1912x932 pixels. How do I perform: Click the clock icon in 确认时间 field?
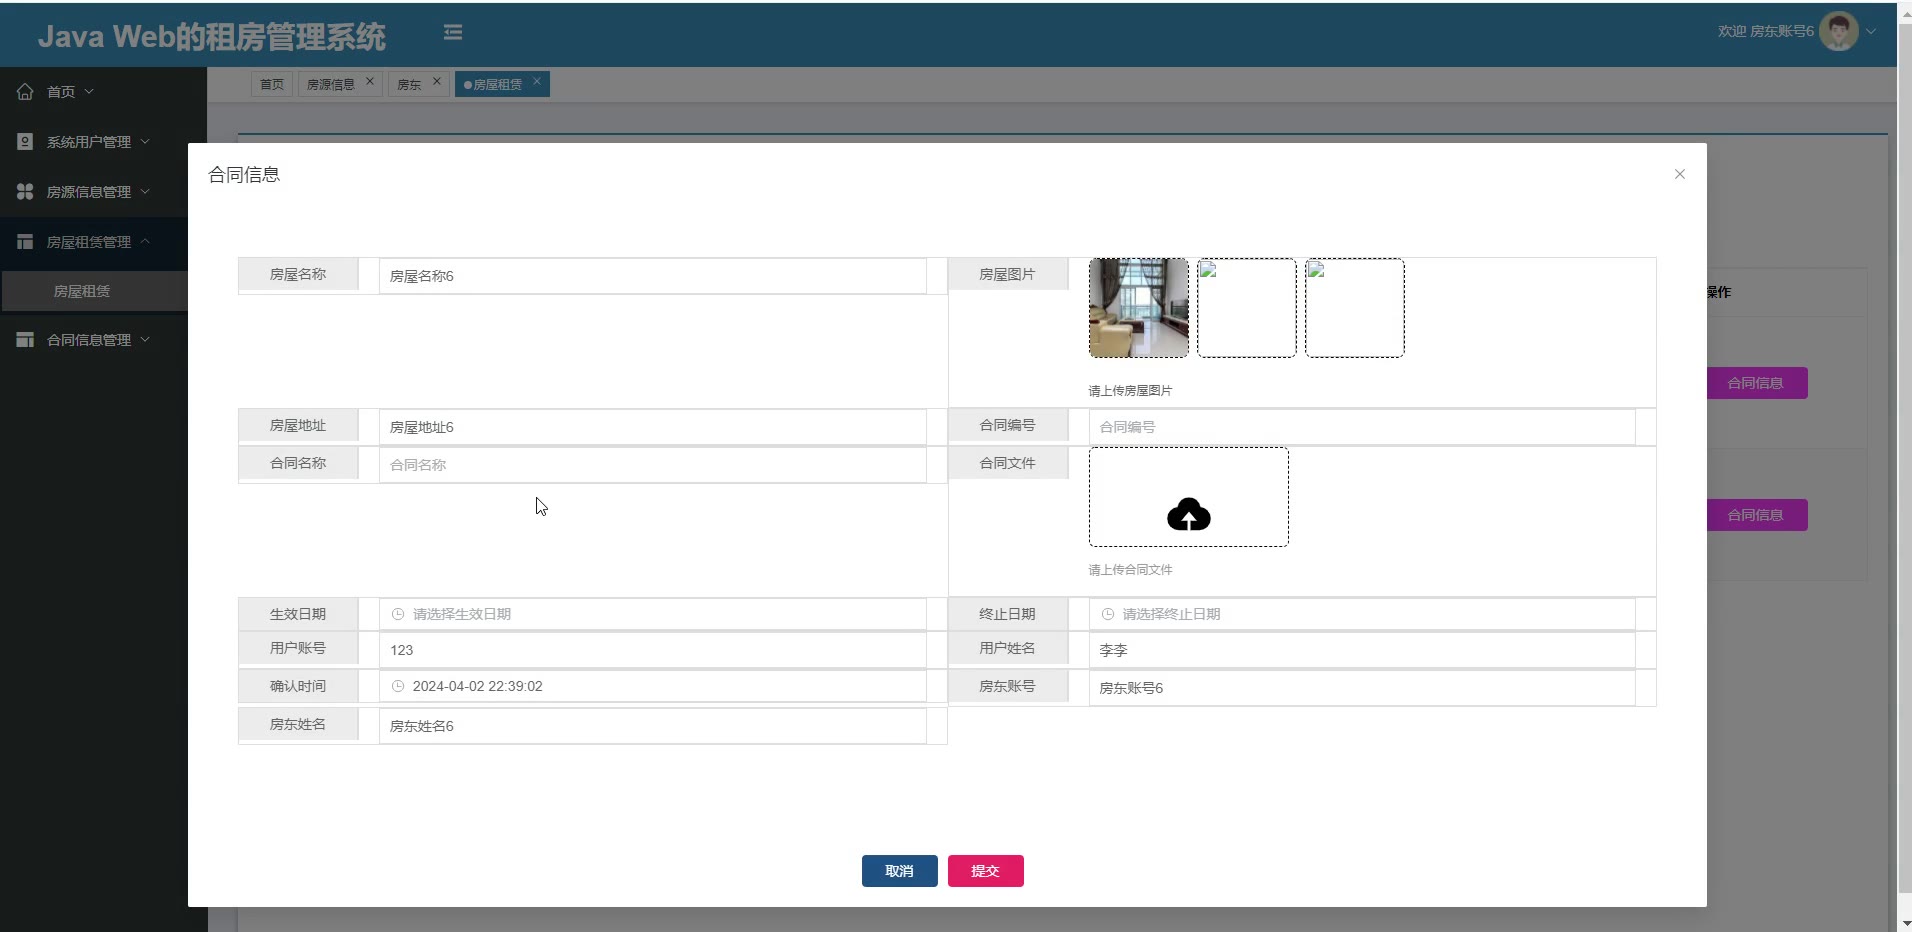point(397,686)
